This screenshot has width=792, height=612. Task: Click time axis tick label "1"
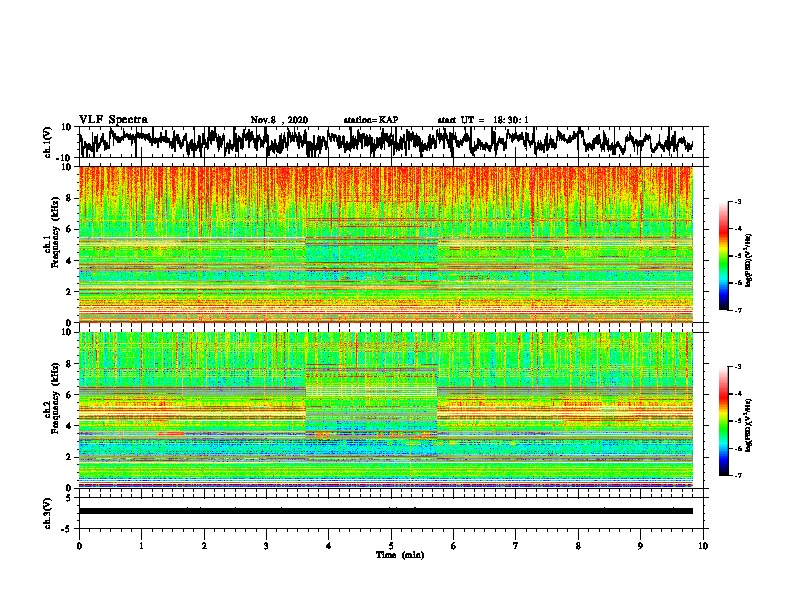[x=141, y=546]
